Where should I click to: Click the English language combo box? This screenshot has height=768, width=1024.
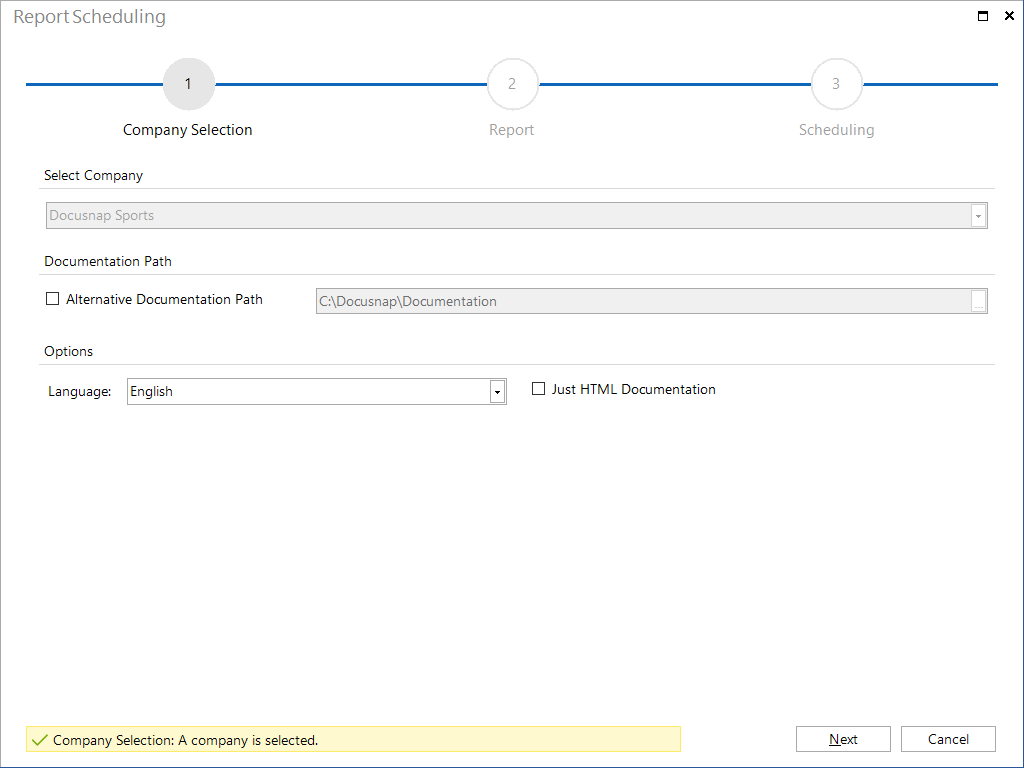(x=317, y=392)
